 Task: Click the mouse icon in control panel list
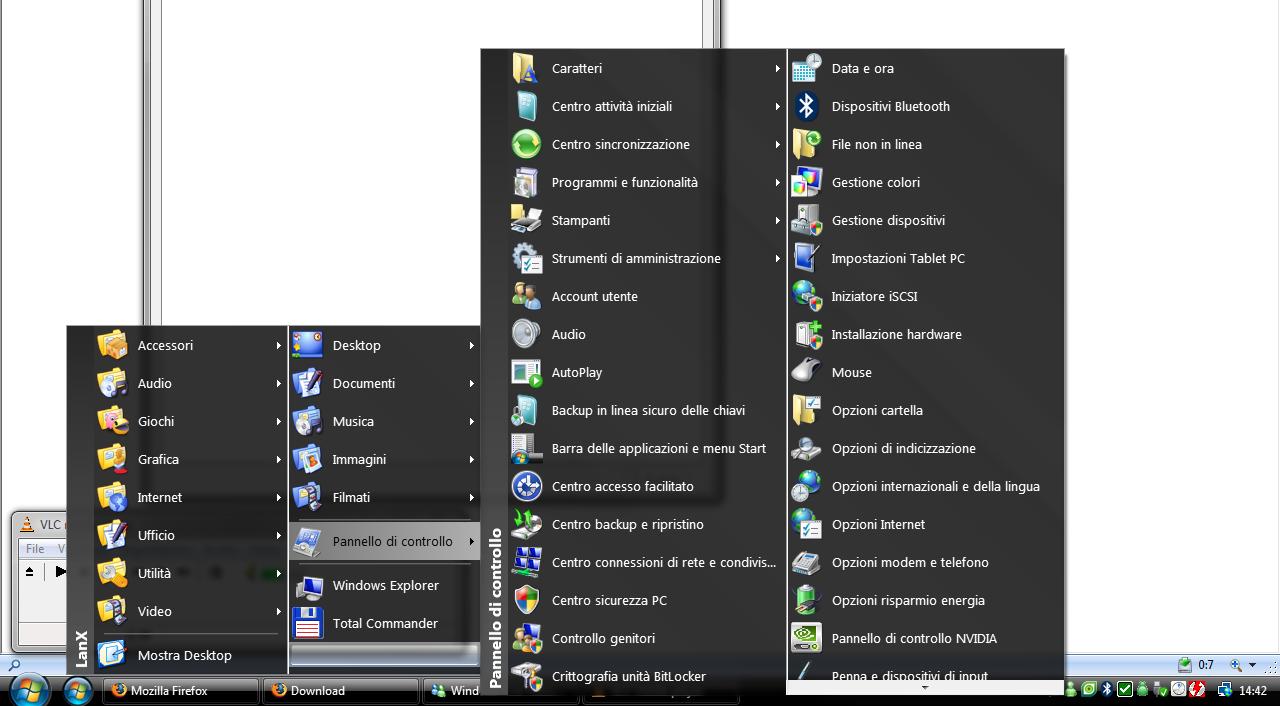tap(806, 372)
